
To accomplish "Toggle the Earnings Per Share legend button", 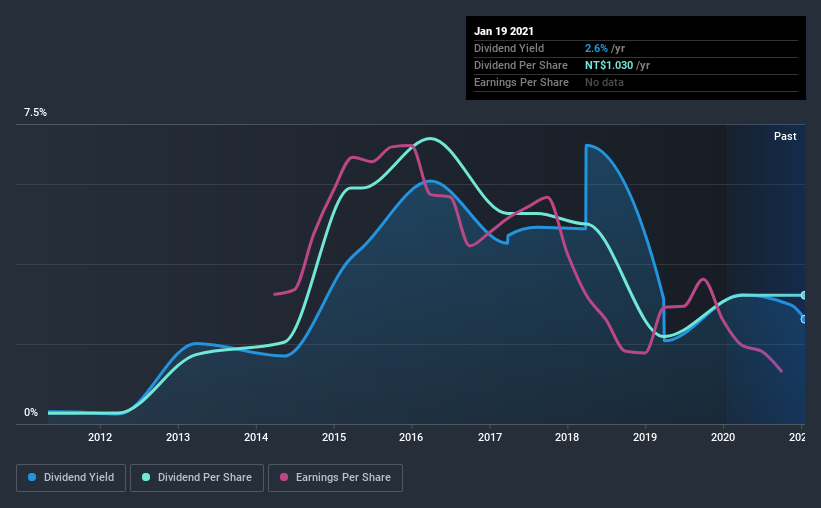I will [335, 478].
